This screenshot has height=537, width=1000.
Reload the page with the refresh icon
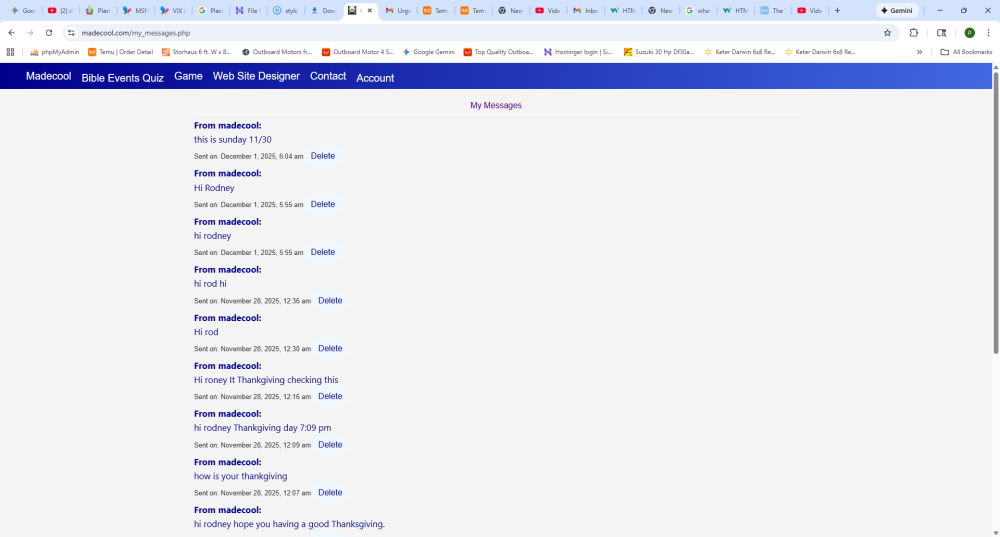[49, 32]
